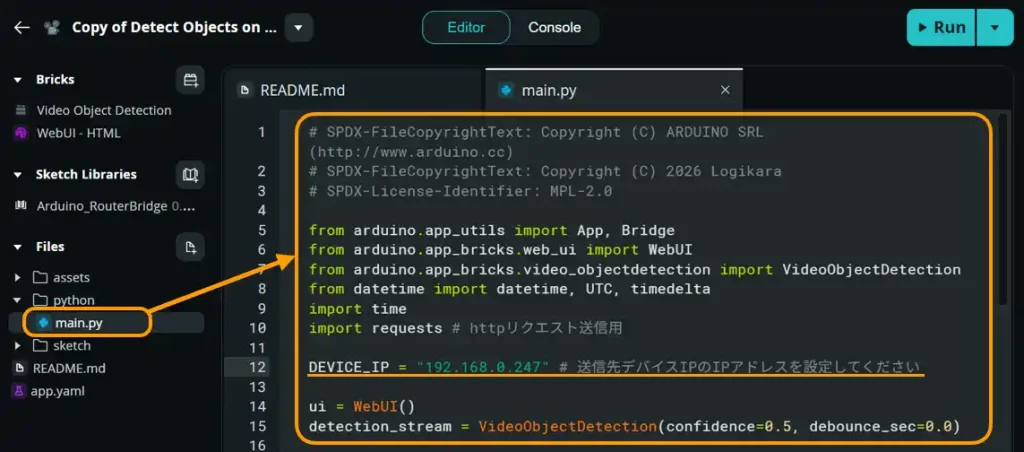1024x452 pixels.
Task: Collapse the Bricks section
Action: tap(18, 80)
